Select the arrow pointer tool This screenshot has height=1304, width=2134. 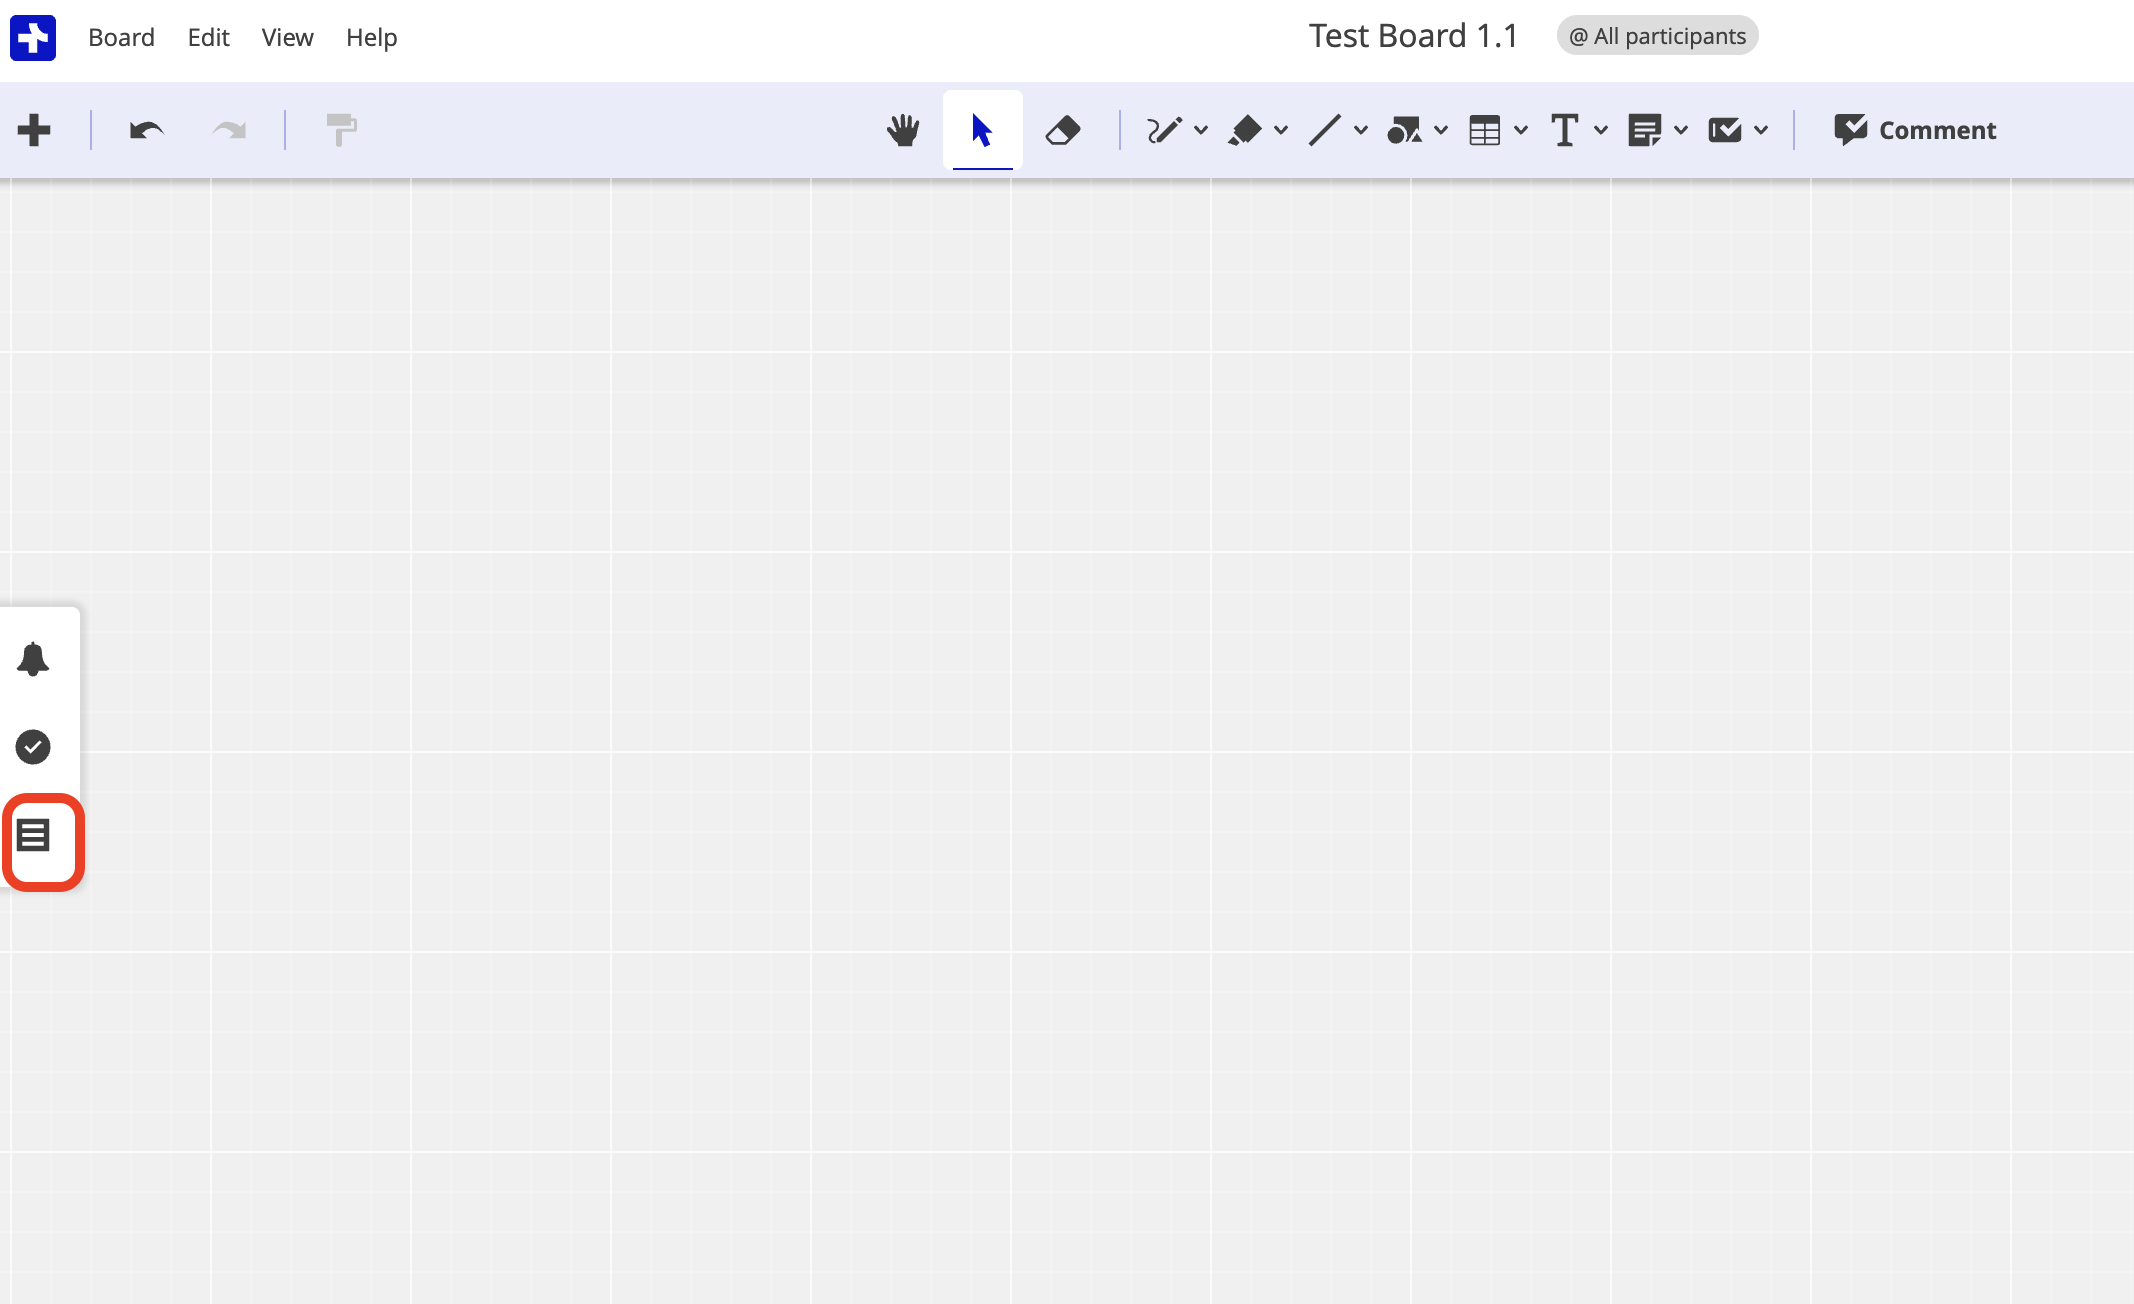click(x=982, y=130)
